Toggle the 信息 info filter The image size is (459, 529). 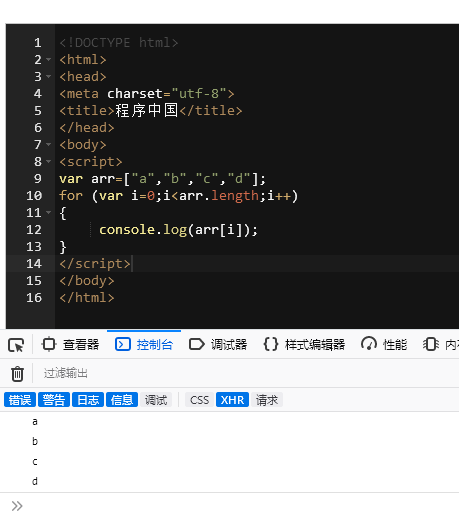[122, 400]
